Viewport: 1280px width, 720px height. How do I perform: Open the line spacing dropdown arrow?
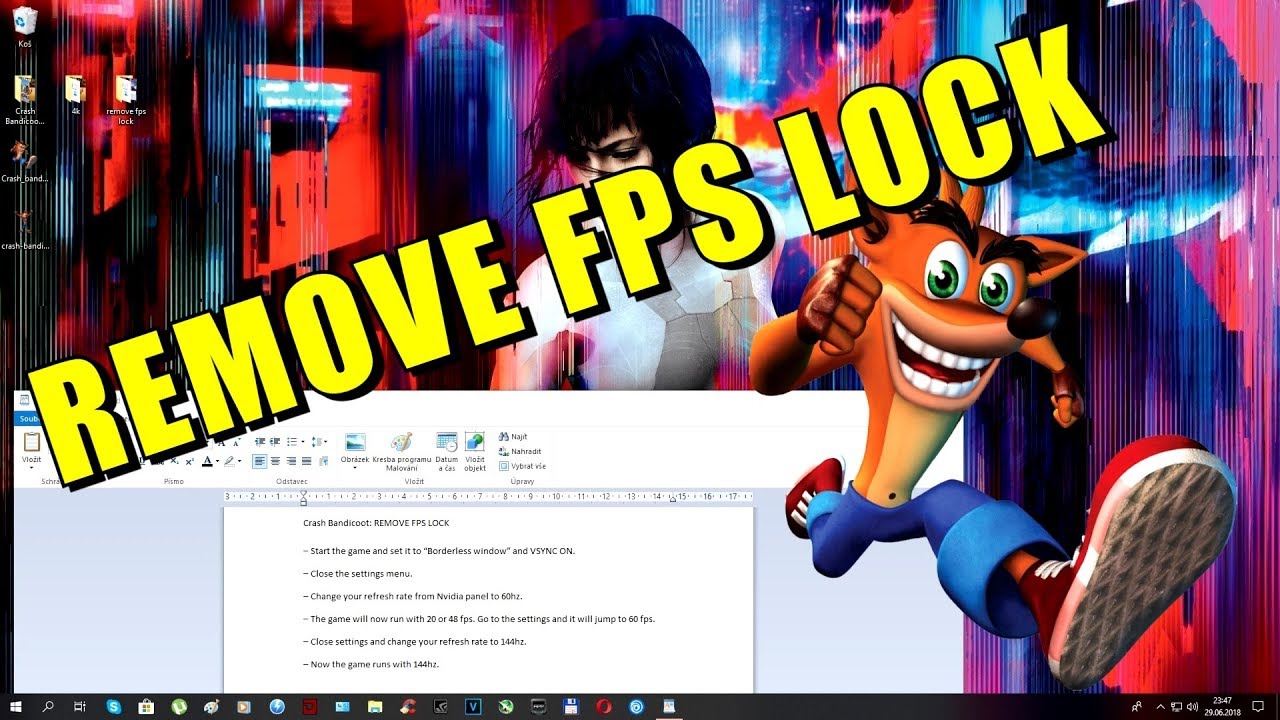(x=325, y=441)
